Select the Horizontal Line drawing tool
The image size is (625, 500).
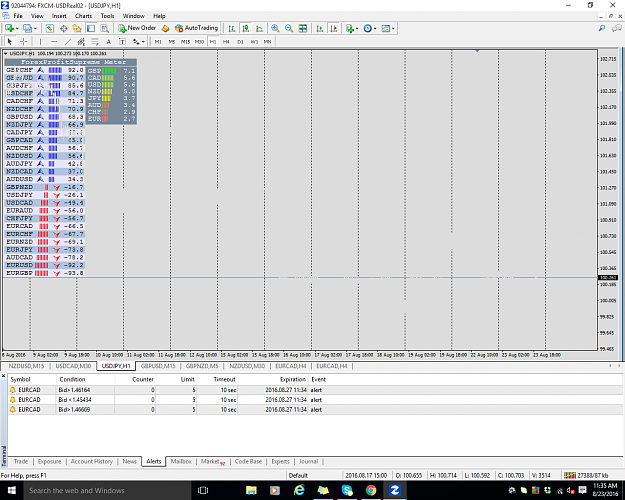click(x=54, y=41)
